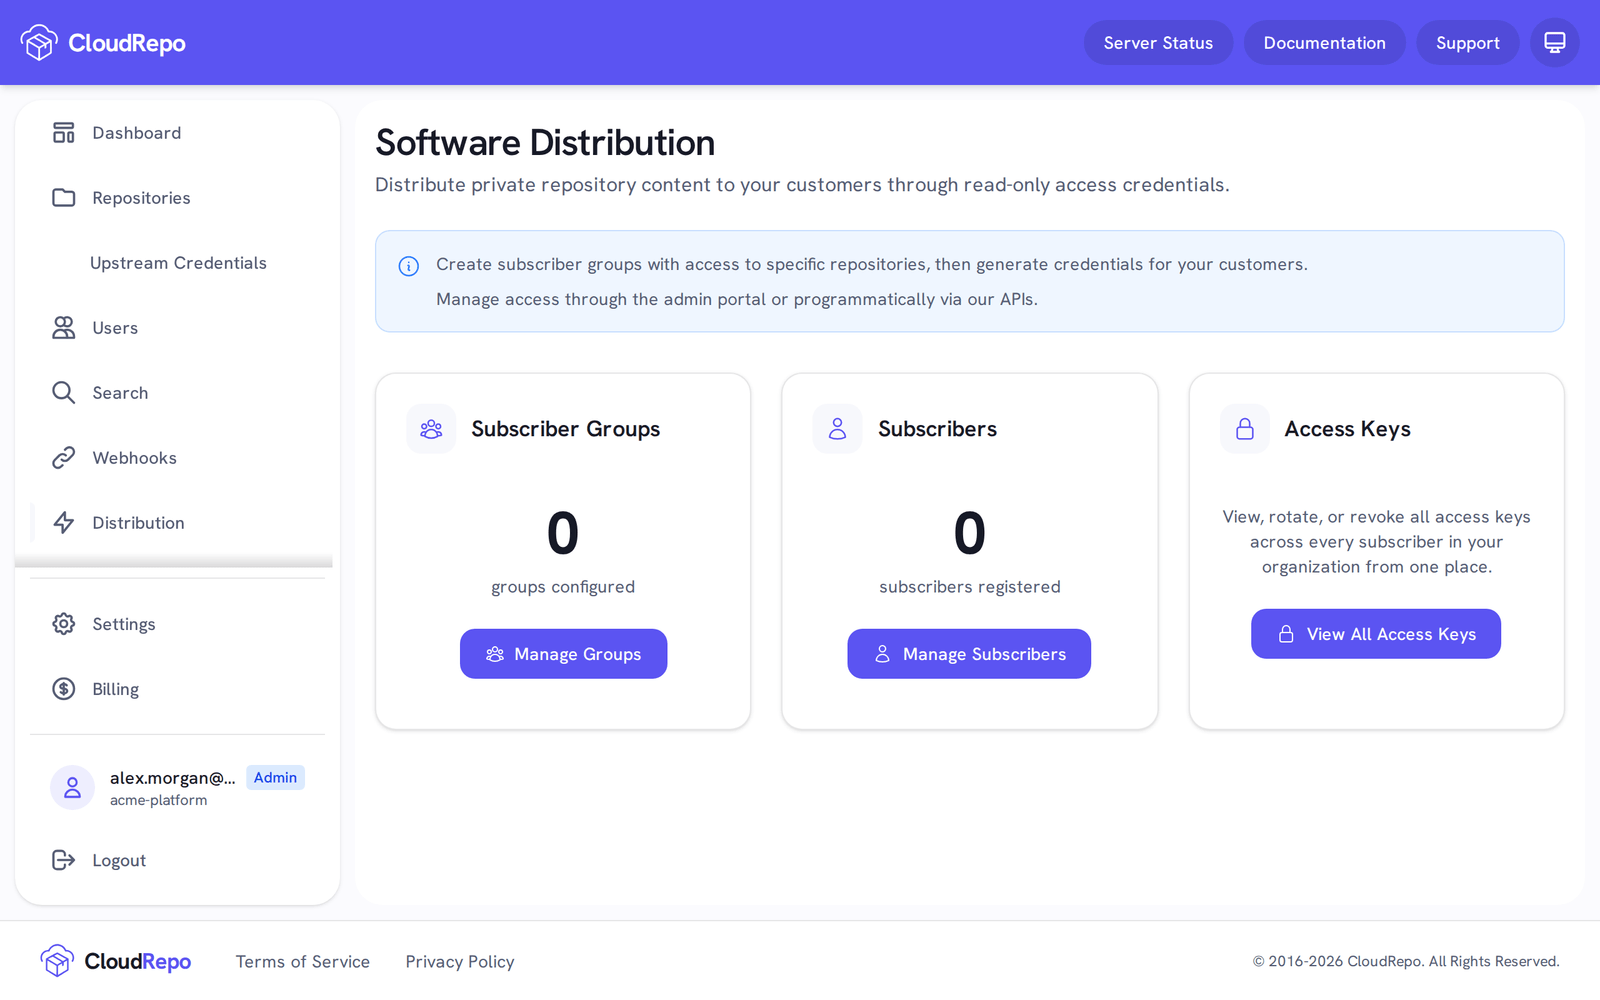Click the Software Distribution heading
The width and height of the screenshot is (1600, 1000).
[545, 143]
